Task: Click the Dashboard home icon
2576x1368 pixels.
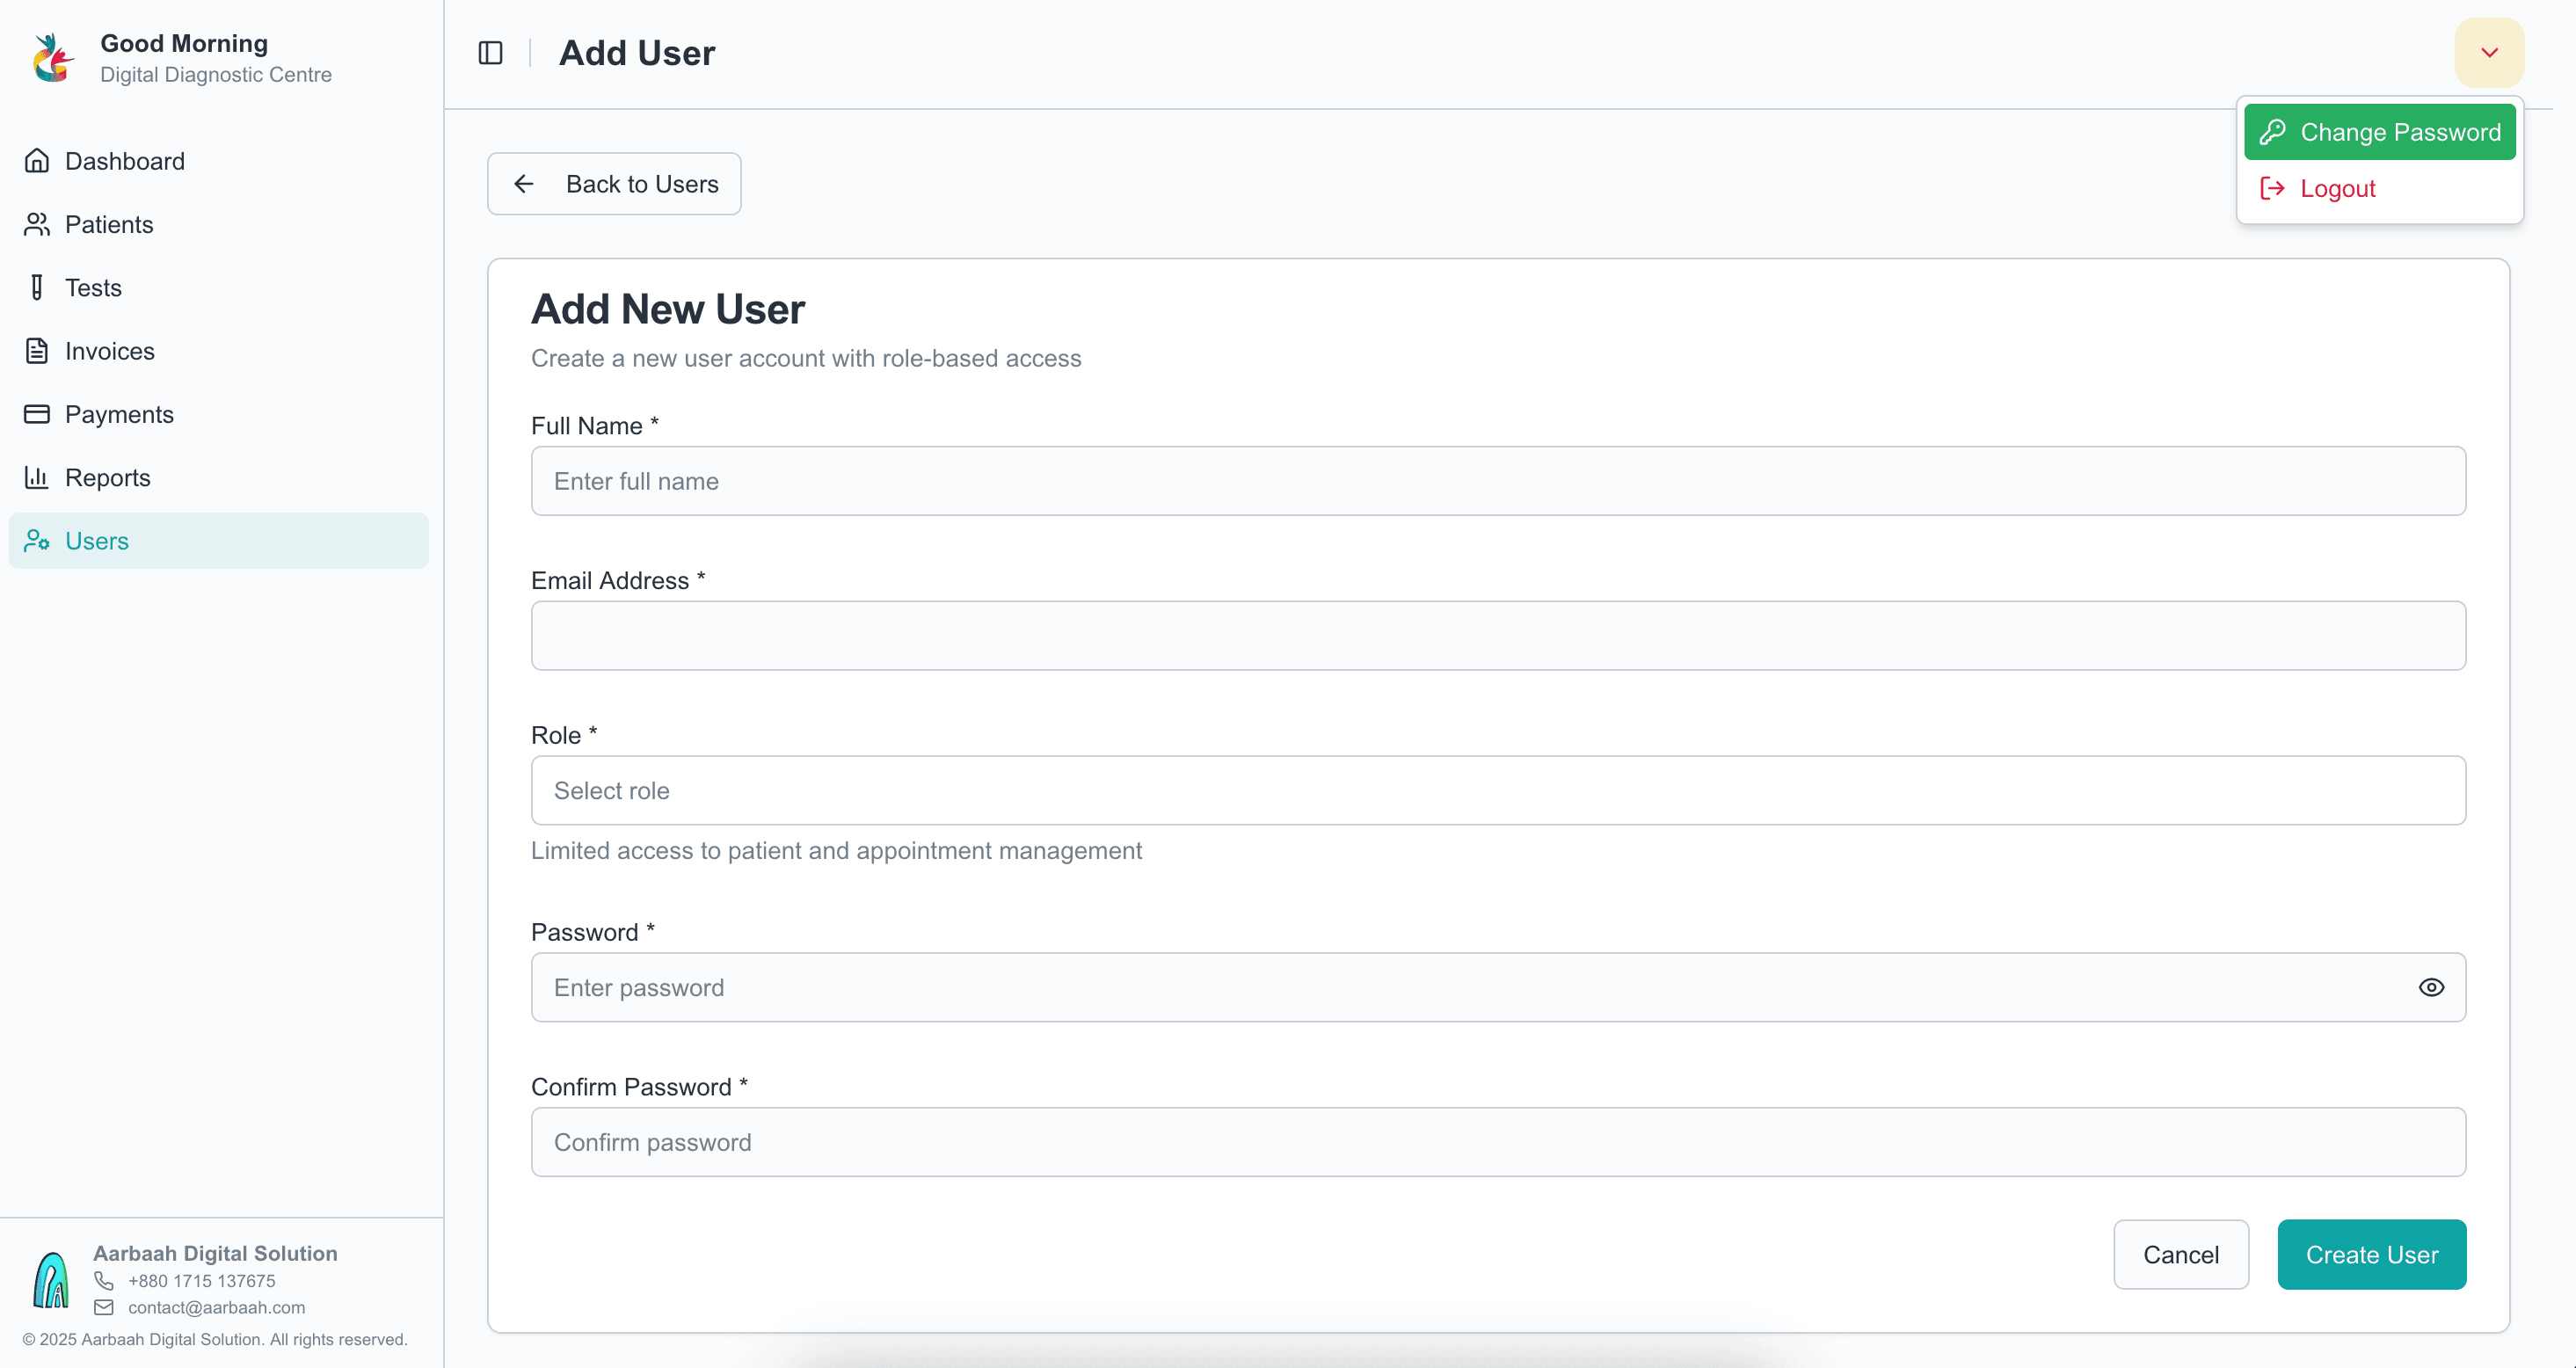Action: click(x=37, y=161)
